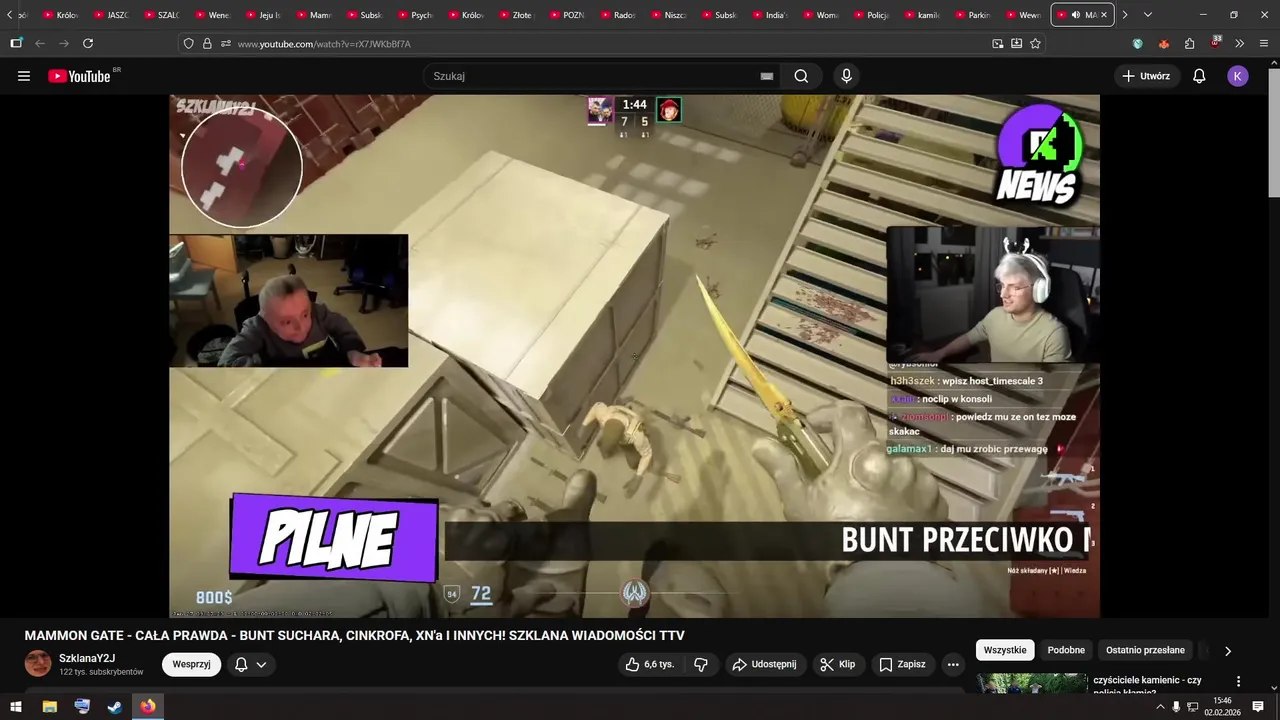Open the YouTube hamburger guide menu
1280x720 pixels.
click(x=24, y=76)
